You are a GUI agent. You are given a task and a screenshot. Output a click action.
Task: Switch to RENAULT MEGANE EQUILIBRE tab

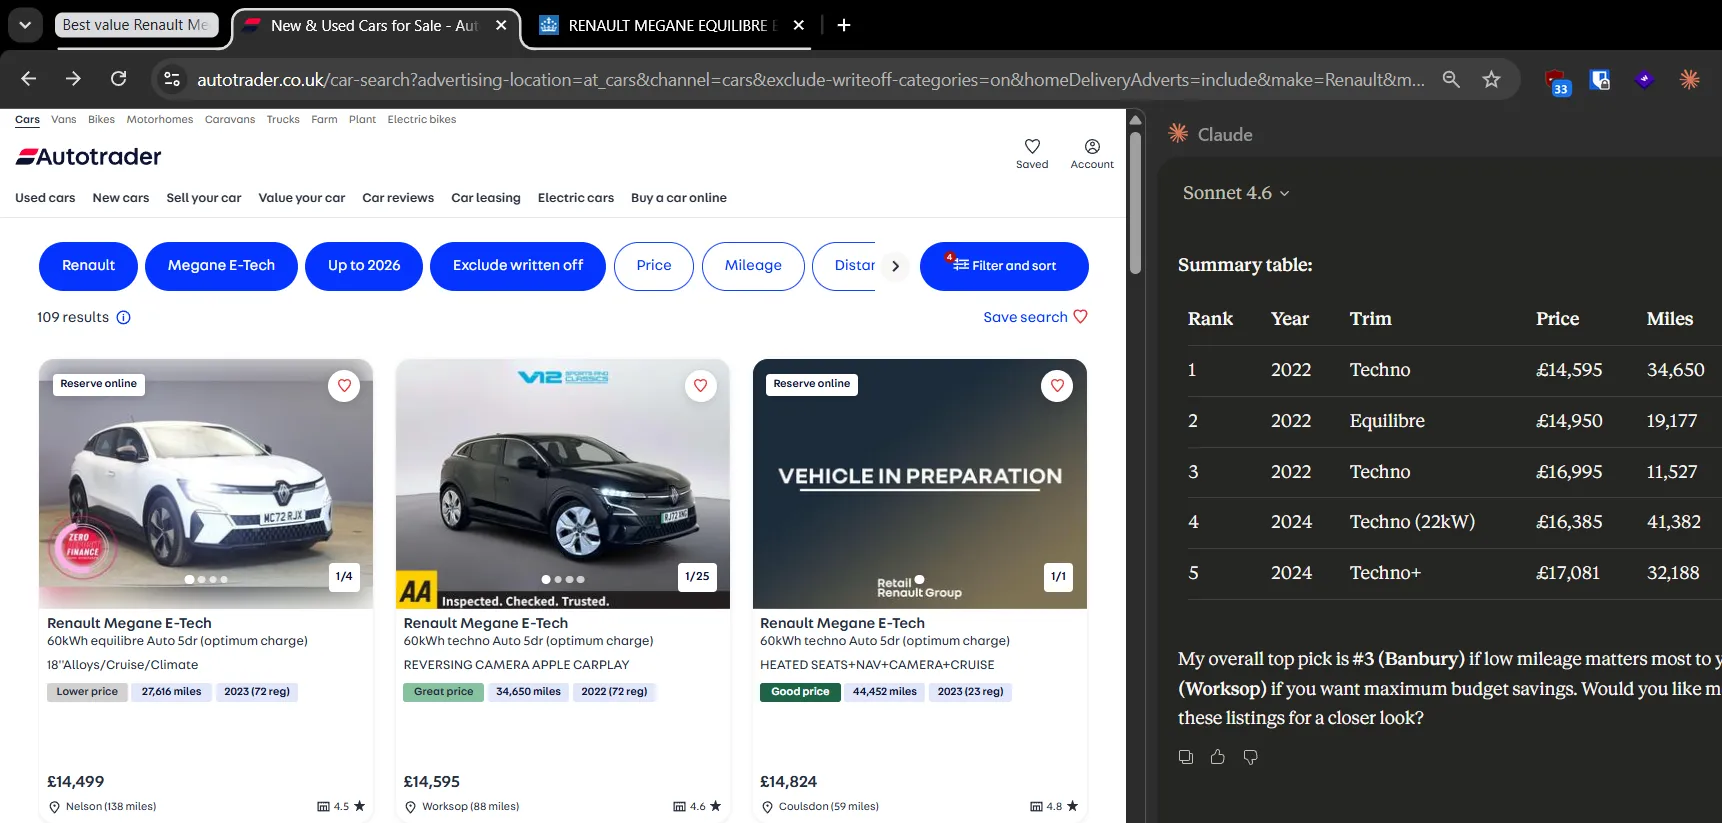[x=672, y=25]
